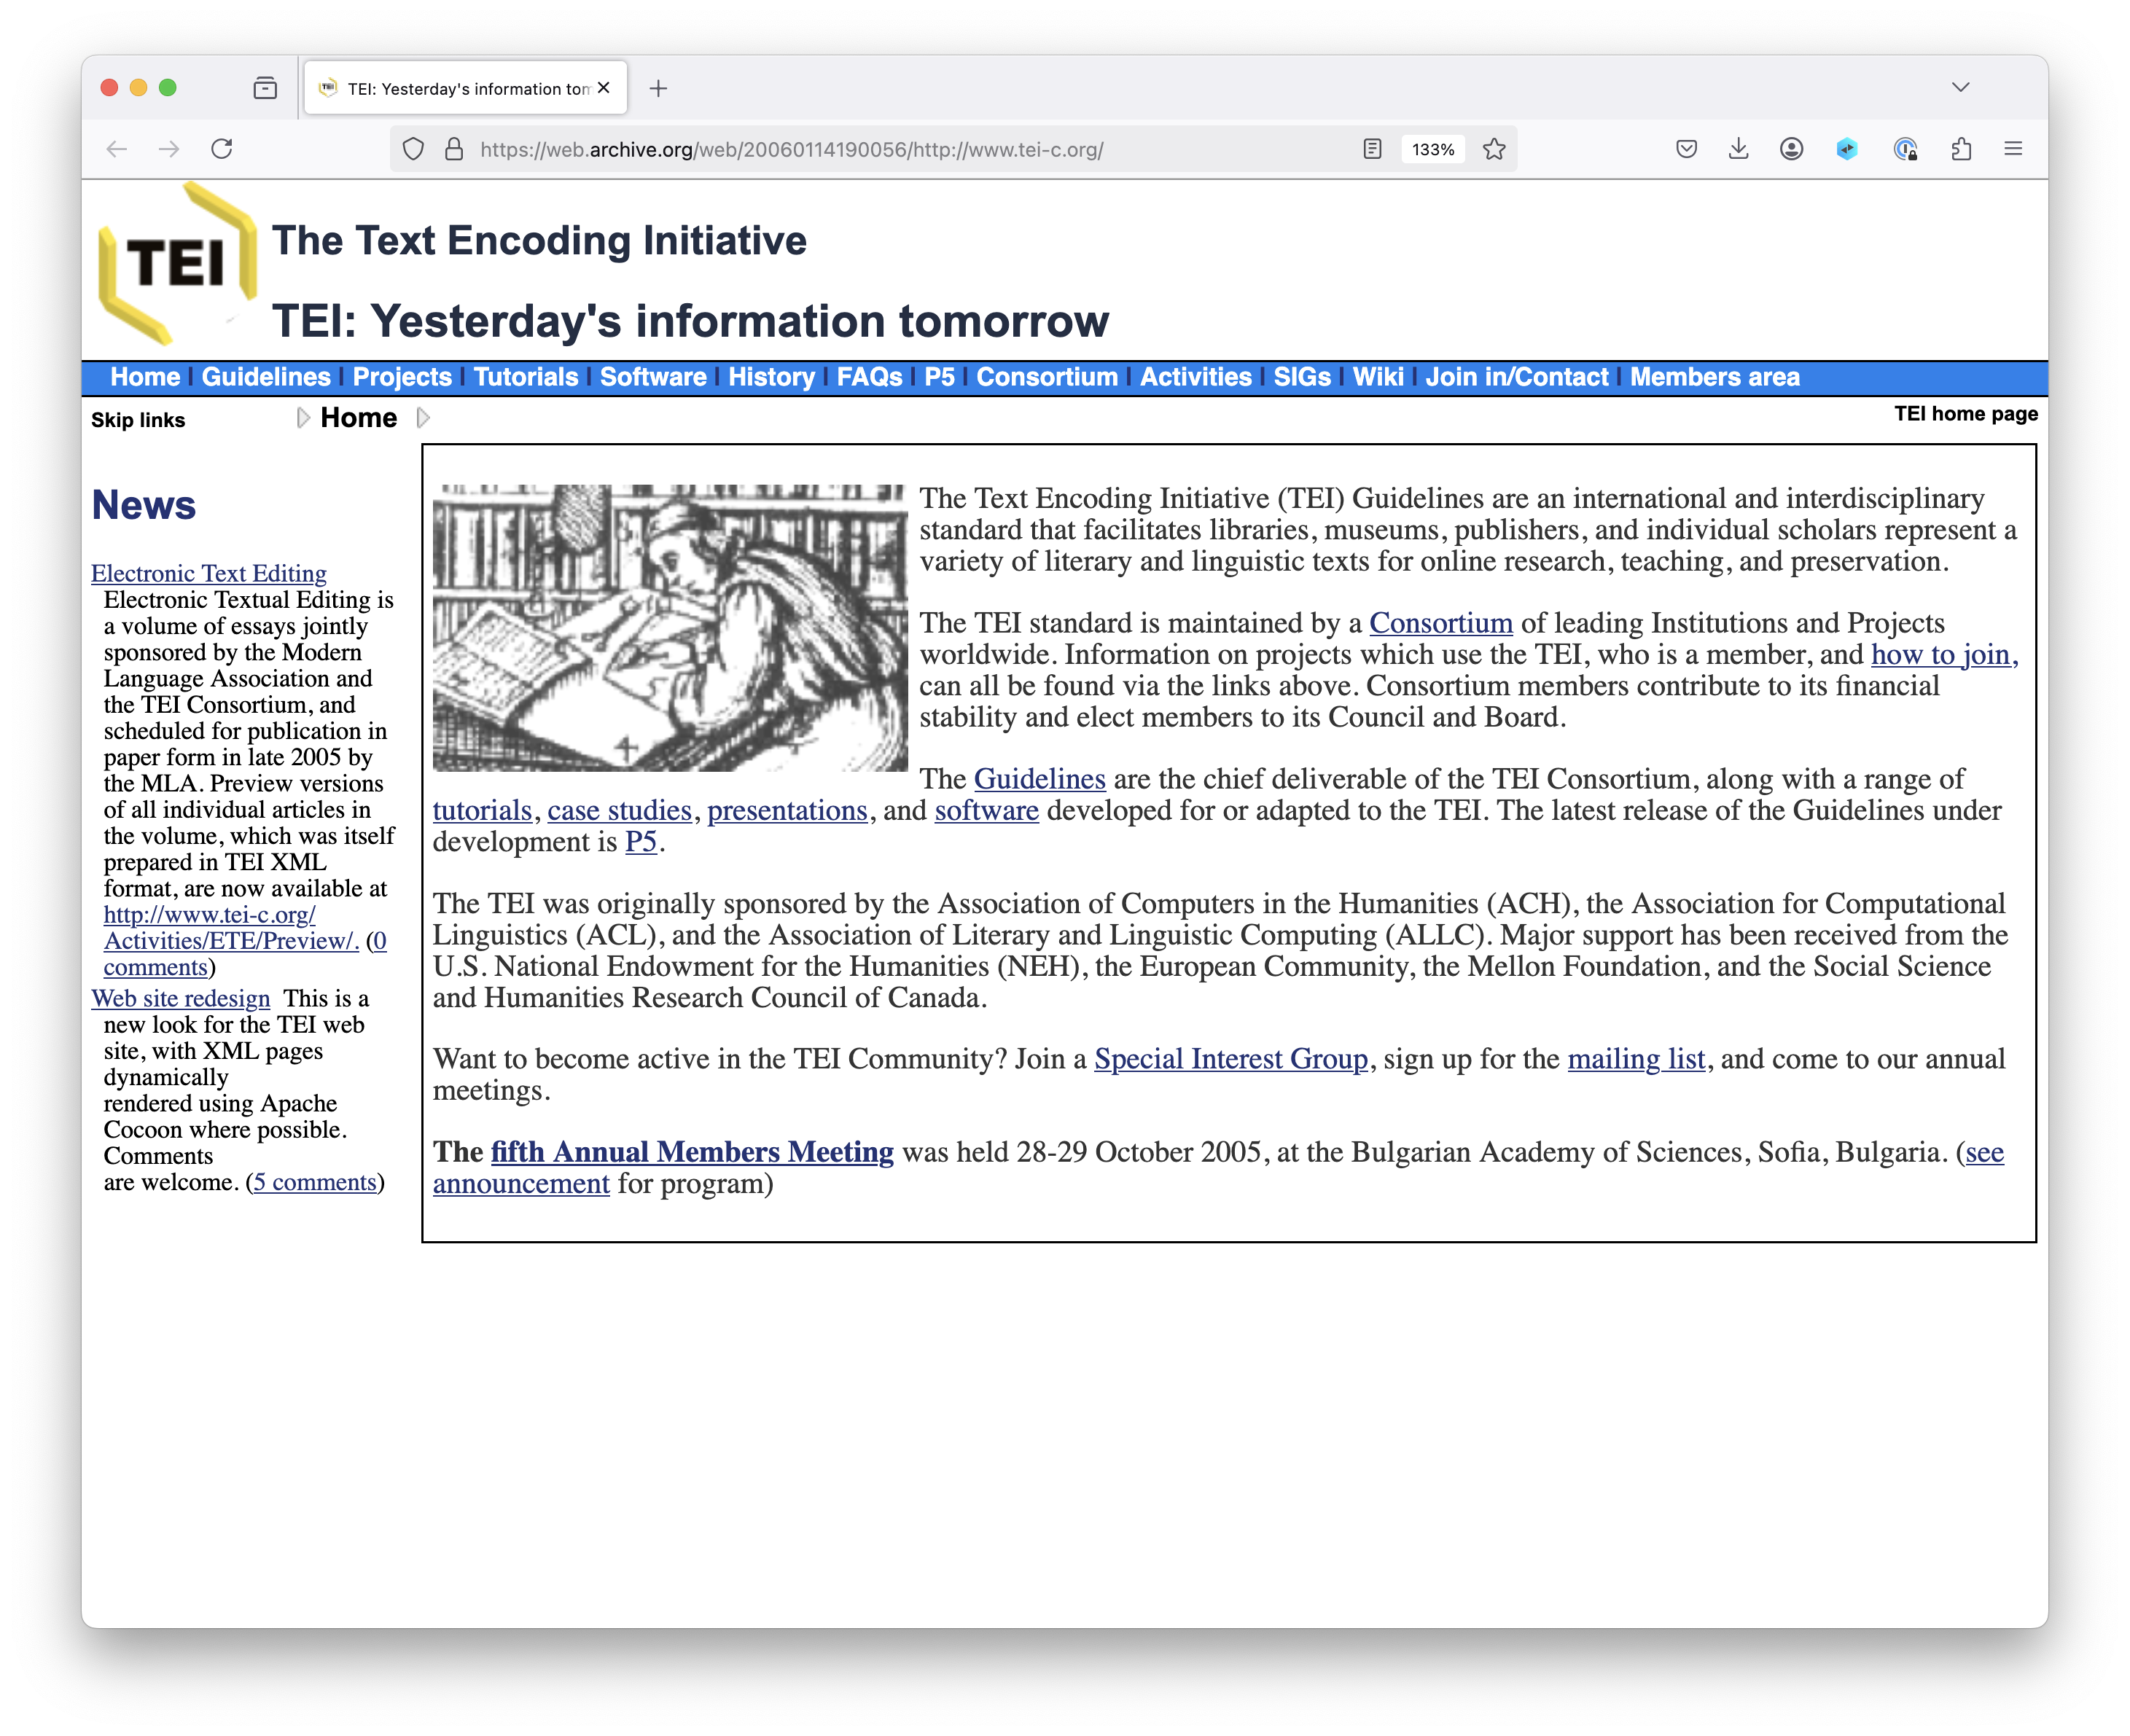Click the site lock security icon

[454, 149]
